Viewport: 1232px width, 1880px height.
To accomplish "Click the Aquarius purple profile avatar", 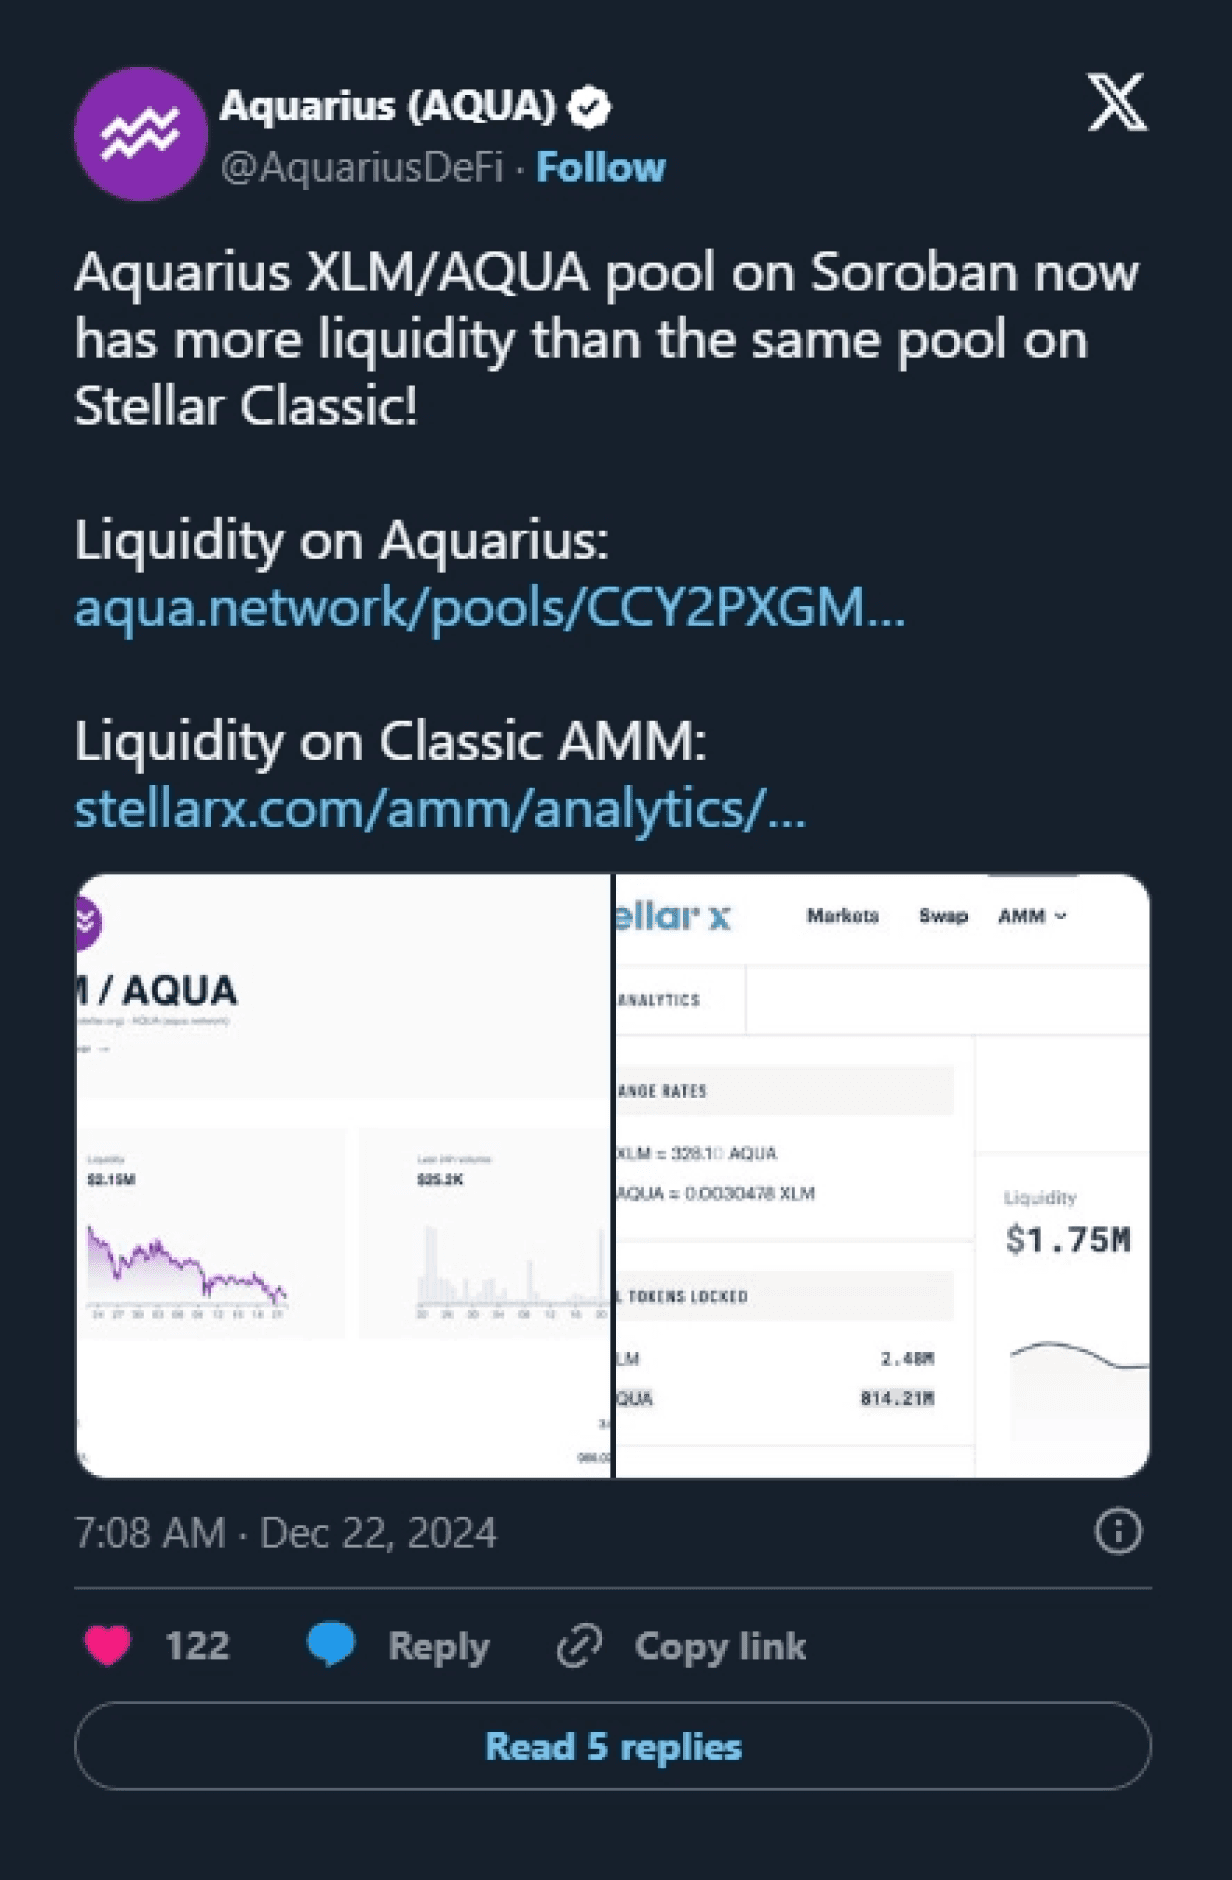I will 140,134.
